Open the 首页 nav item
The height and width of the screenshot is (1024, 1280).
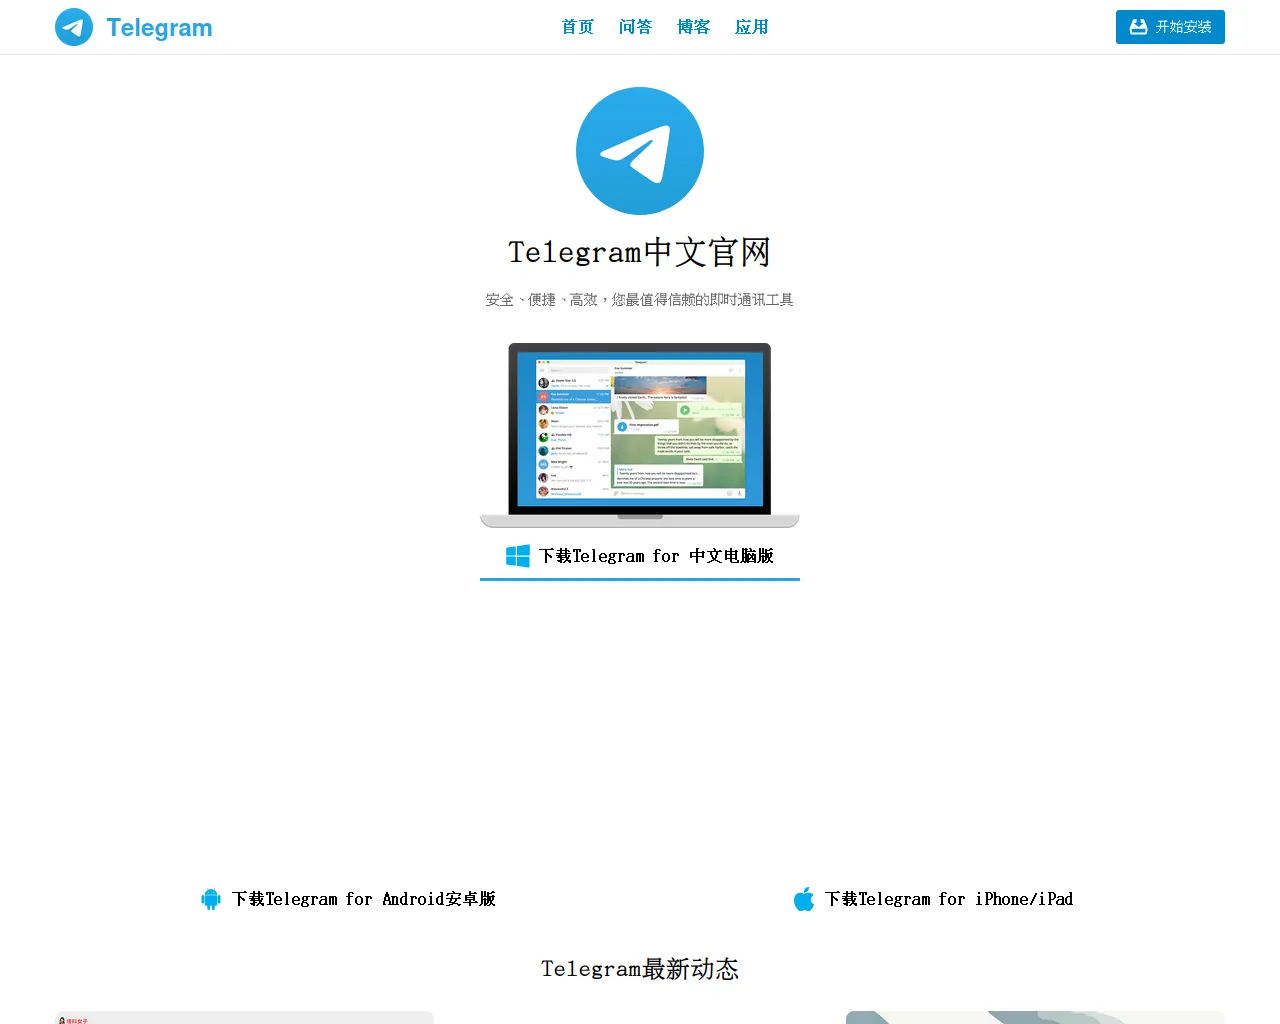tap(578, 27)
